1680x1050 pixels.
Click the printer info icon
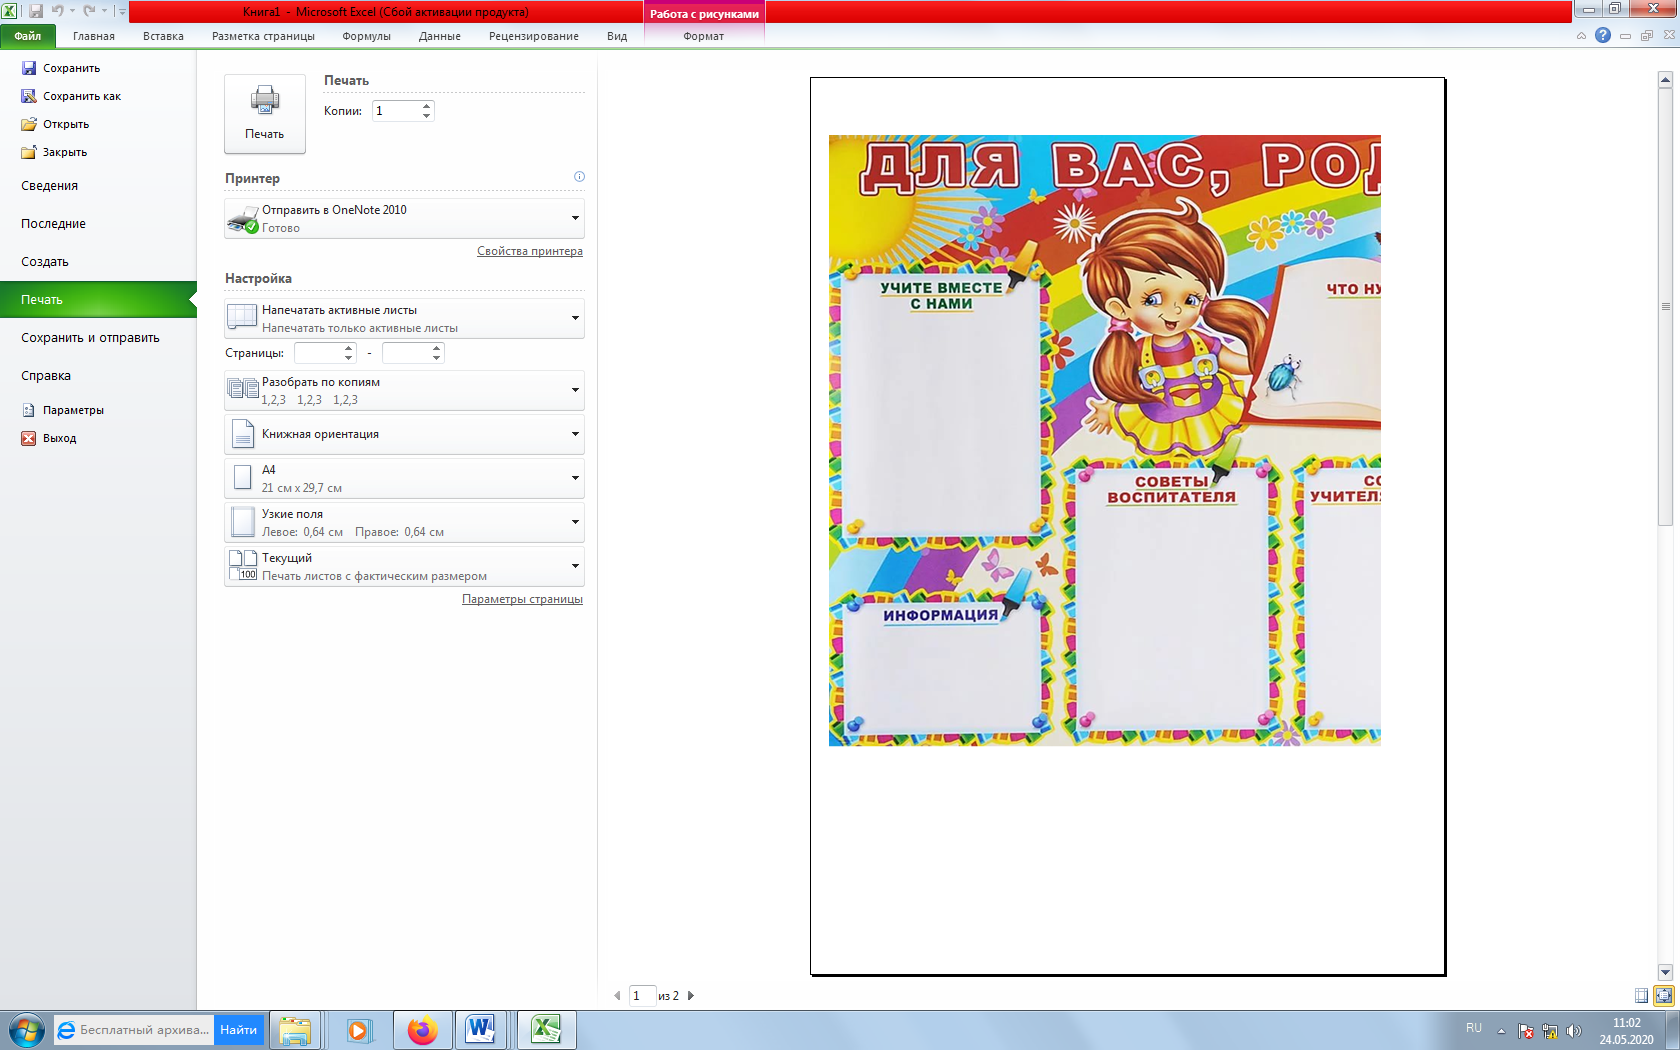[579, 177]
